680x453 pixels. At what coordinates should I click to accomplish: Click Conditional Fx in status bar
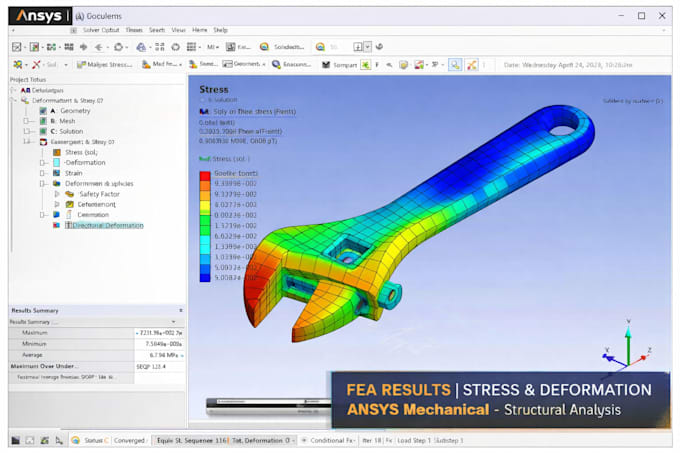(332, 440)
